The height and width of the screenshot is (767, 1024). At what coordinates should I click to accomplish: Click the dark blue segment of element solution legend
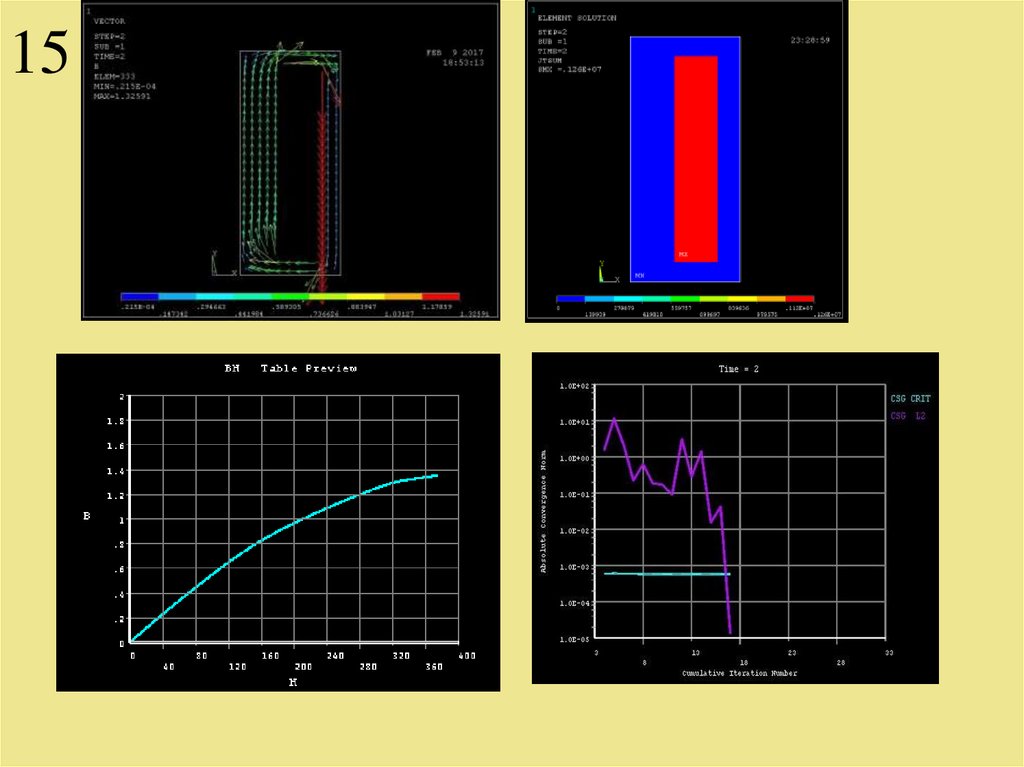coord(571,298)
